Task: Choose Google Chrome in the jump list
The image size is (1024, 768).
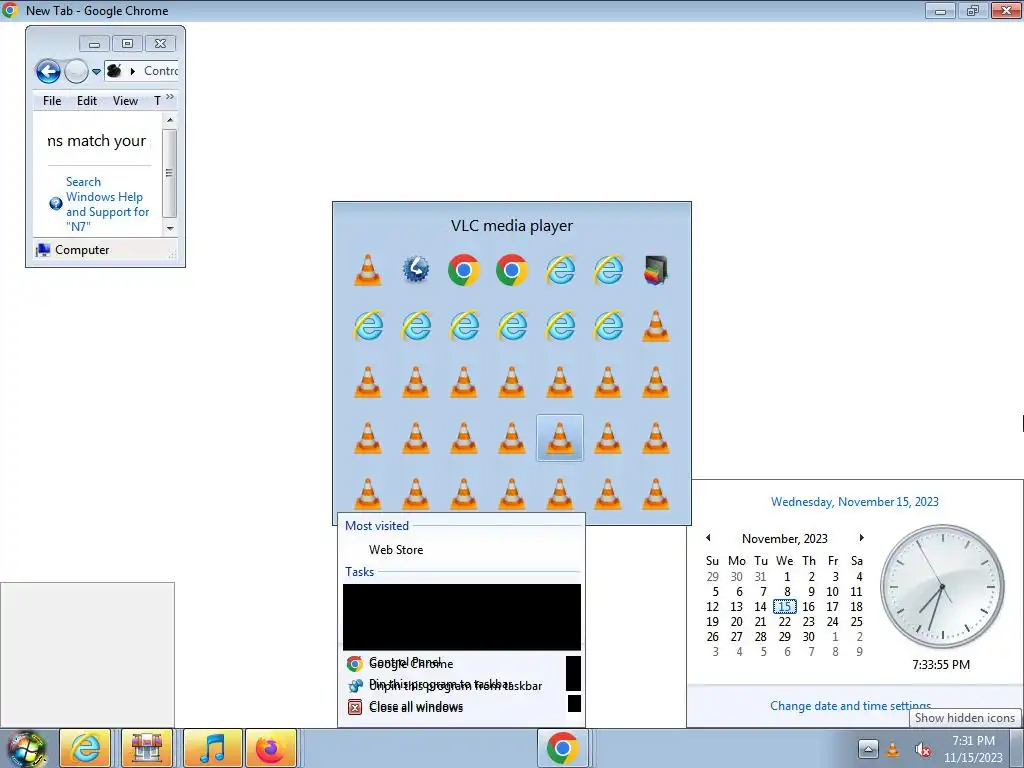Action: click(x=411, y=664)
